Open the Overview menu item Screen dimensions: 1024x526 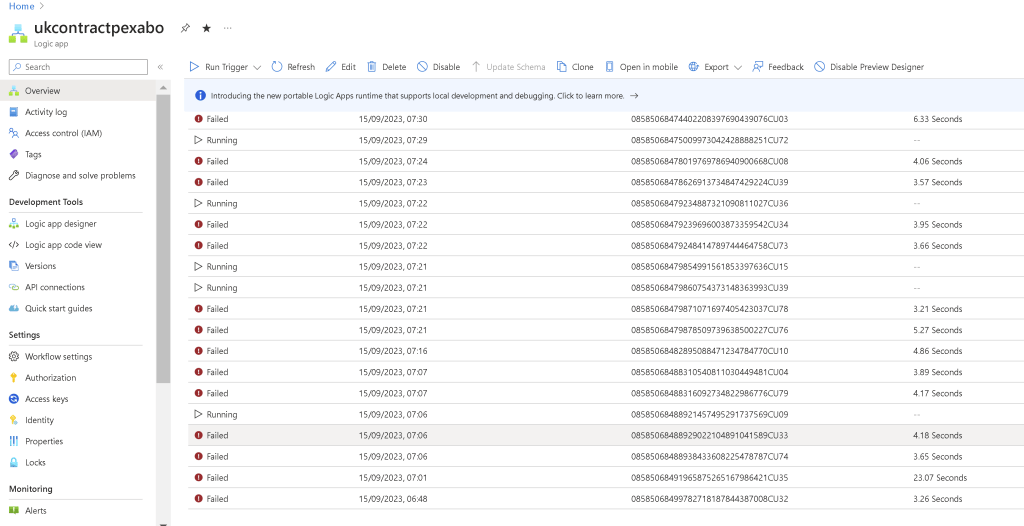[x=78, y=91]
